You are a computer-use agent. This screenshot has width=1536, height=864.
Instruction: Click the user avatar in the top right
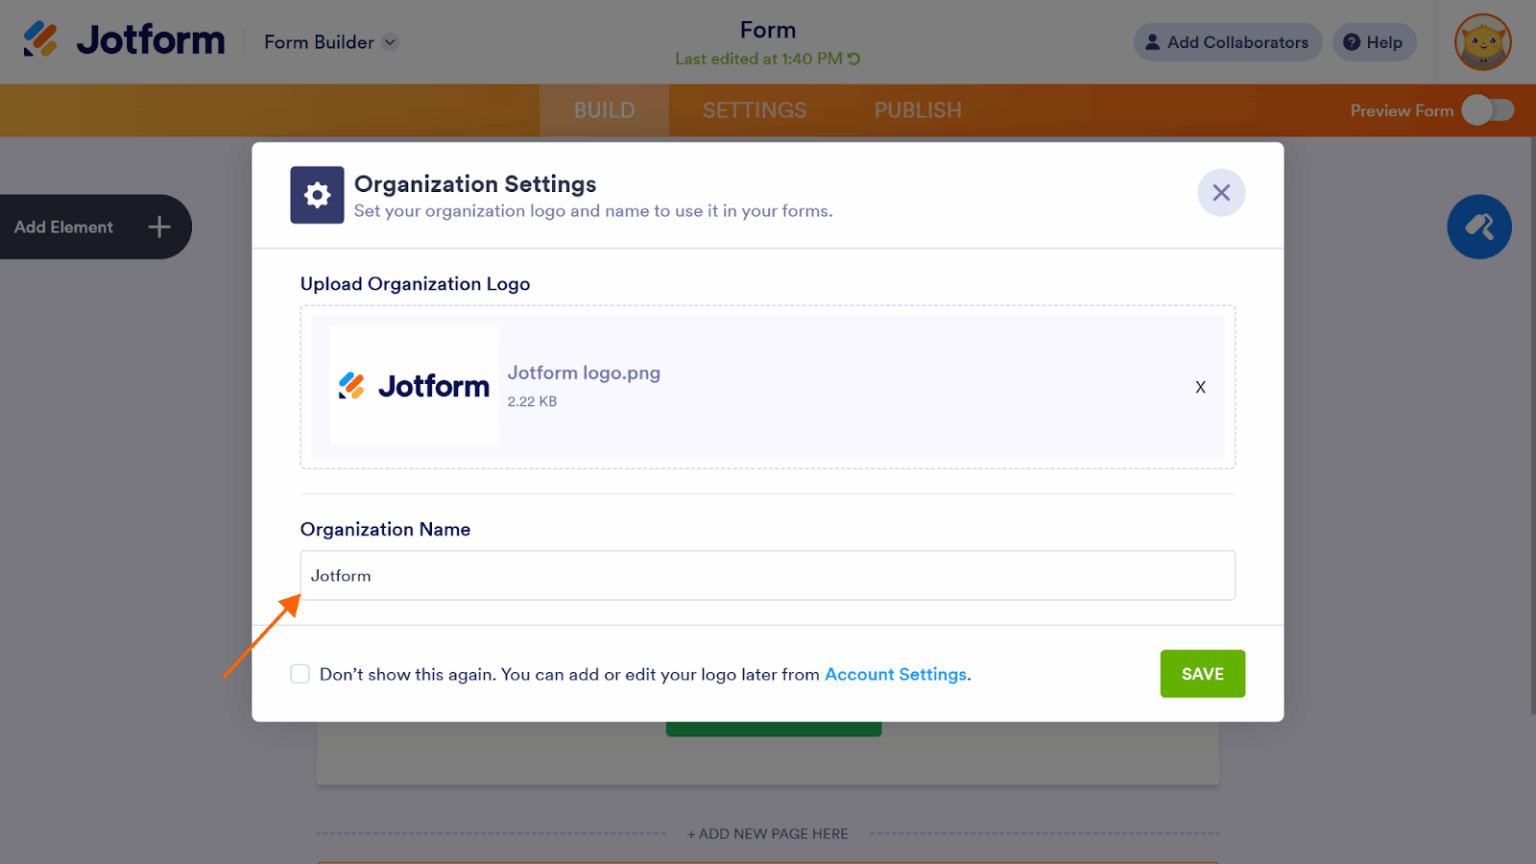click(x=1483, y=42)
